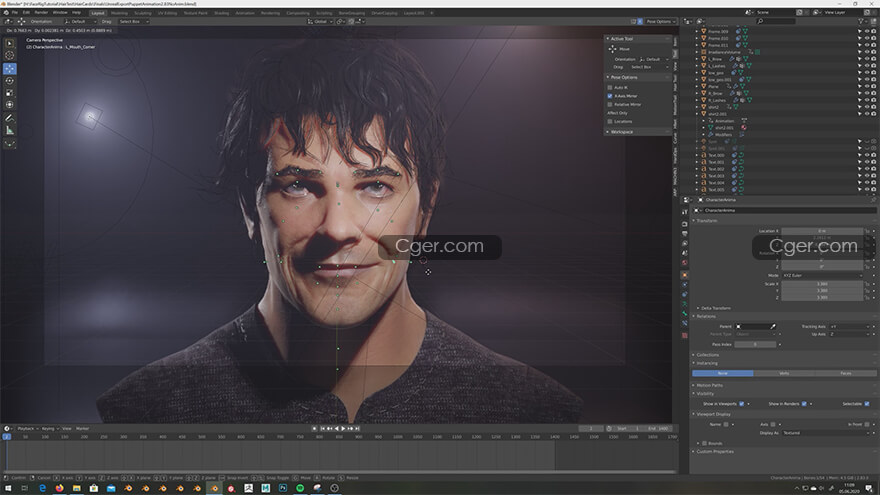The image size is (880, 495).
Task: Expand the Custom Properties panel
Action: (x=714, y=451)
